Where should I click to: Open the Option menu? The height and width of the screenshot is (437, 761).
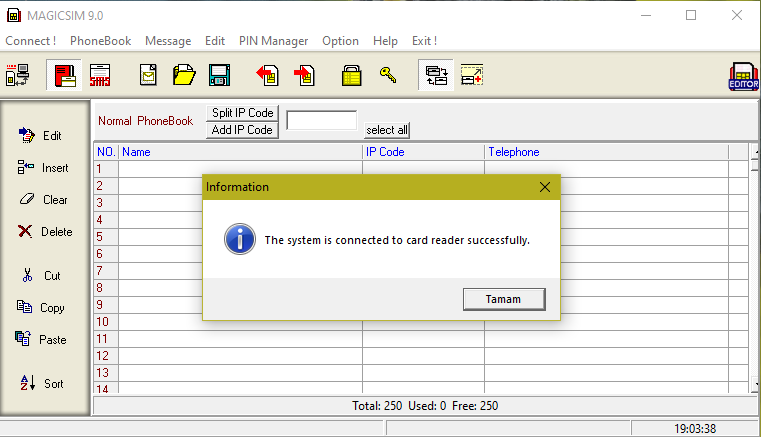coord(340,41)
